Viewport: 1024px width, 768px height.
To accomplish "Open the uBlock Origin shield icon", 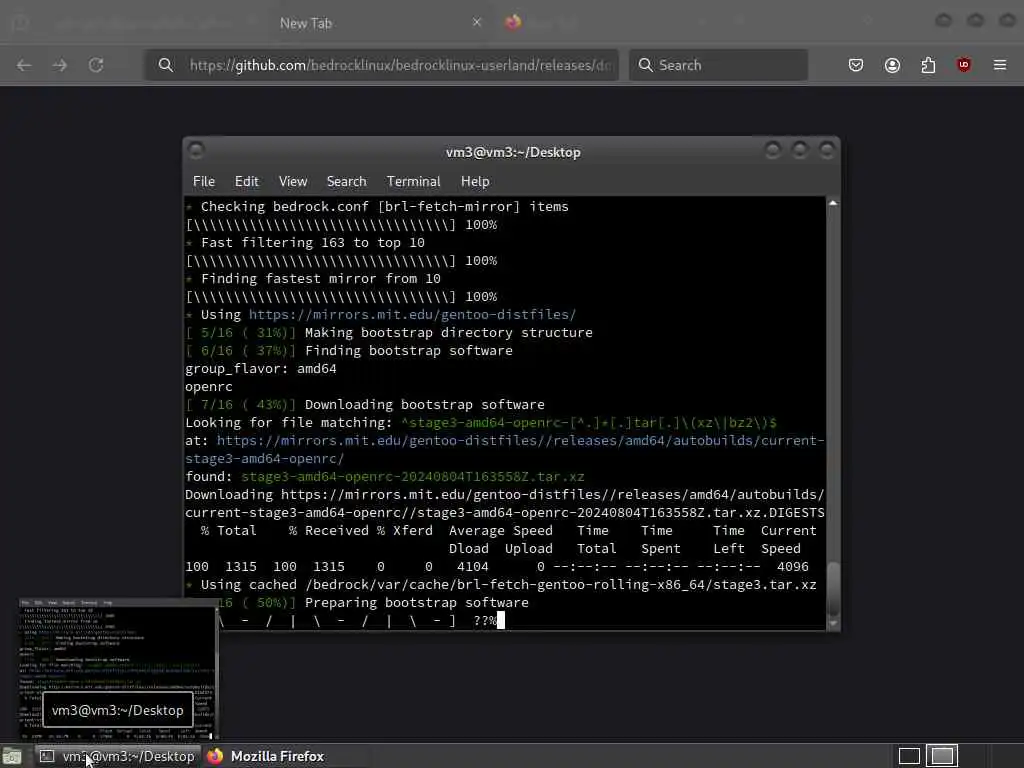I will (x=964, y=65).
